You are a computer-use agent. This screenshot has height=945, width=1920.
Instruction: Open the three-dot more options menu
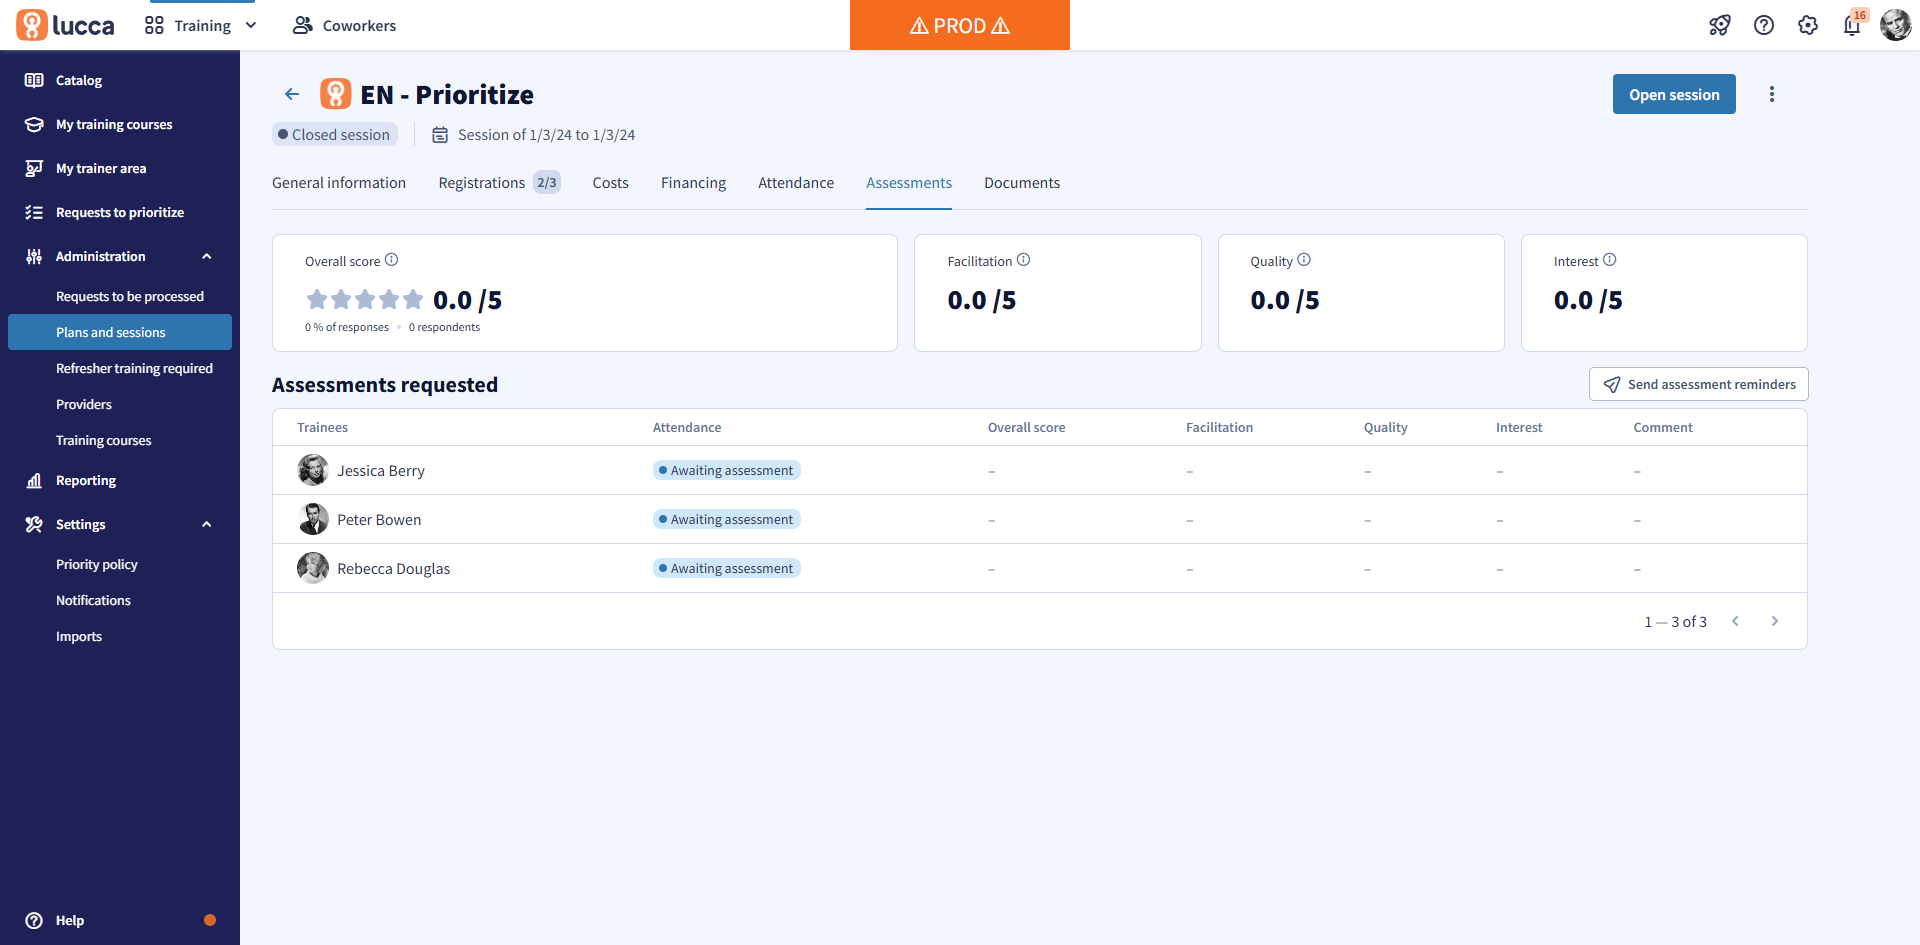1772,94
